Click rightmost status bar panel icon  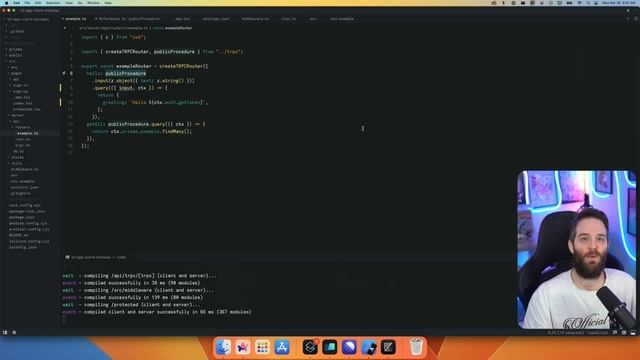(x=633, y=333)
